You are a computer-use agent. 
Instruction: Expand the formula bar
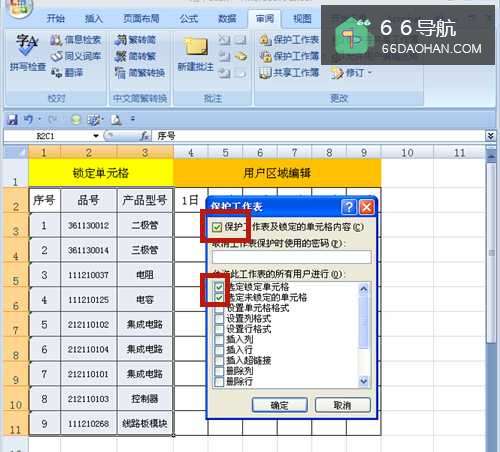coord(490,136)
